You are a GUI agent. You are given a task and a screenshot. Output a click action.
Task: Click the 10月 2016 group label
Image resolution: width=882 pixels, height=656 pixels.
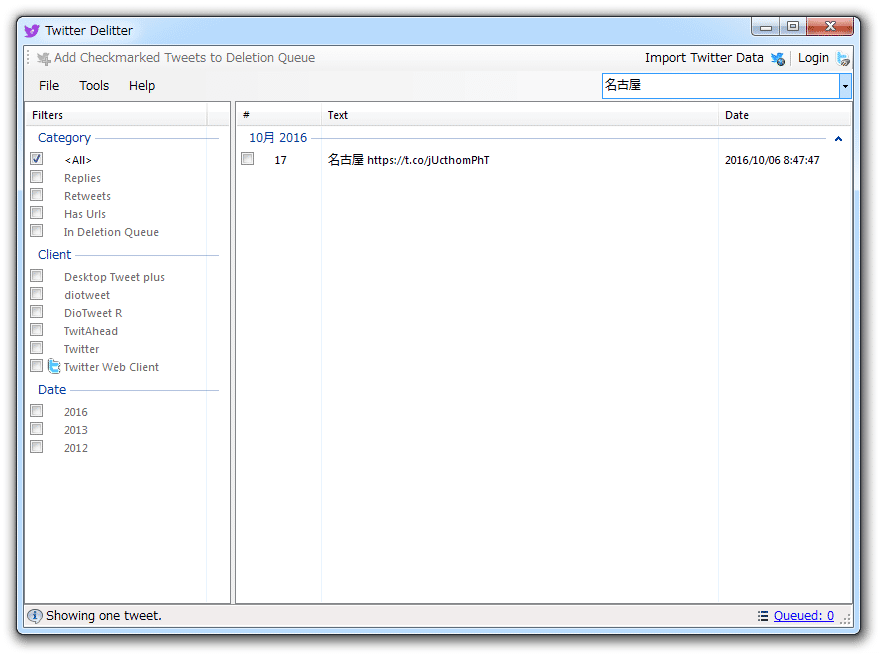(x=278, y=138)
